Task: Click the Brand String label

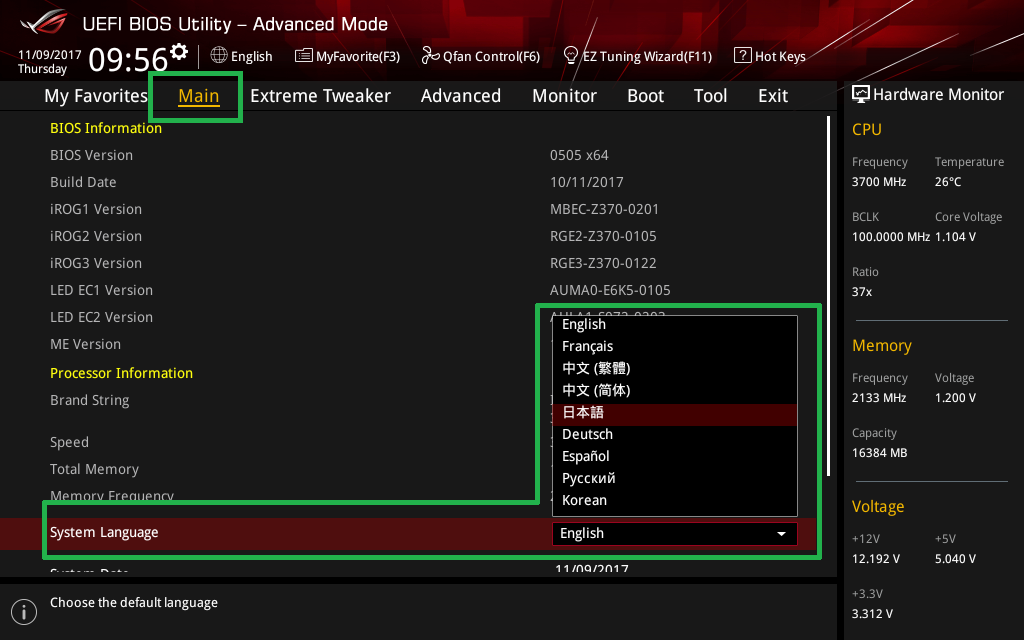Action: point(89,400)
